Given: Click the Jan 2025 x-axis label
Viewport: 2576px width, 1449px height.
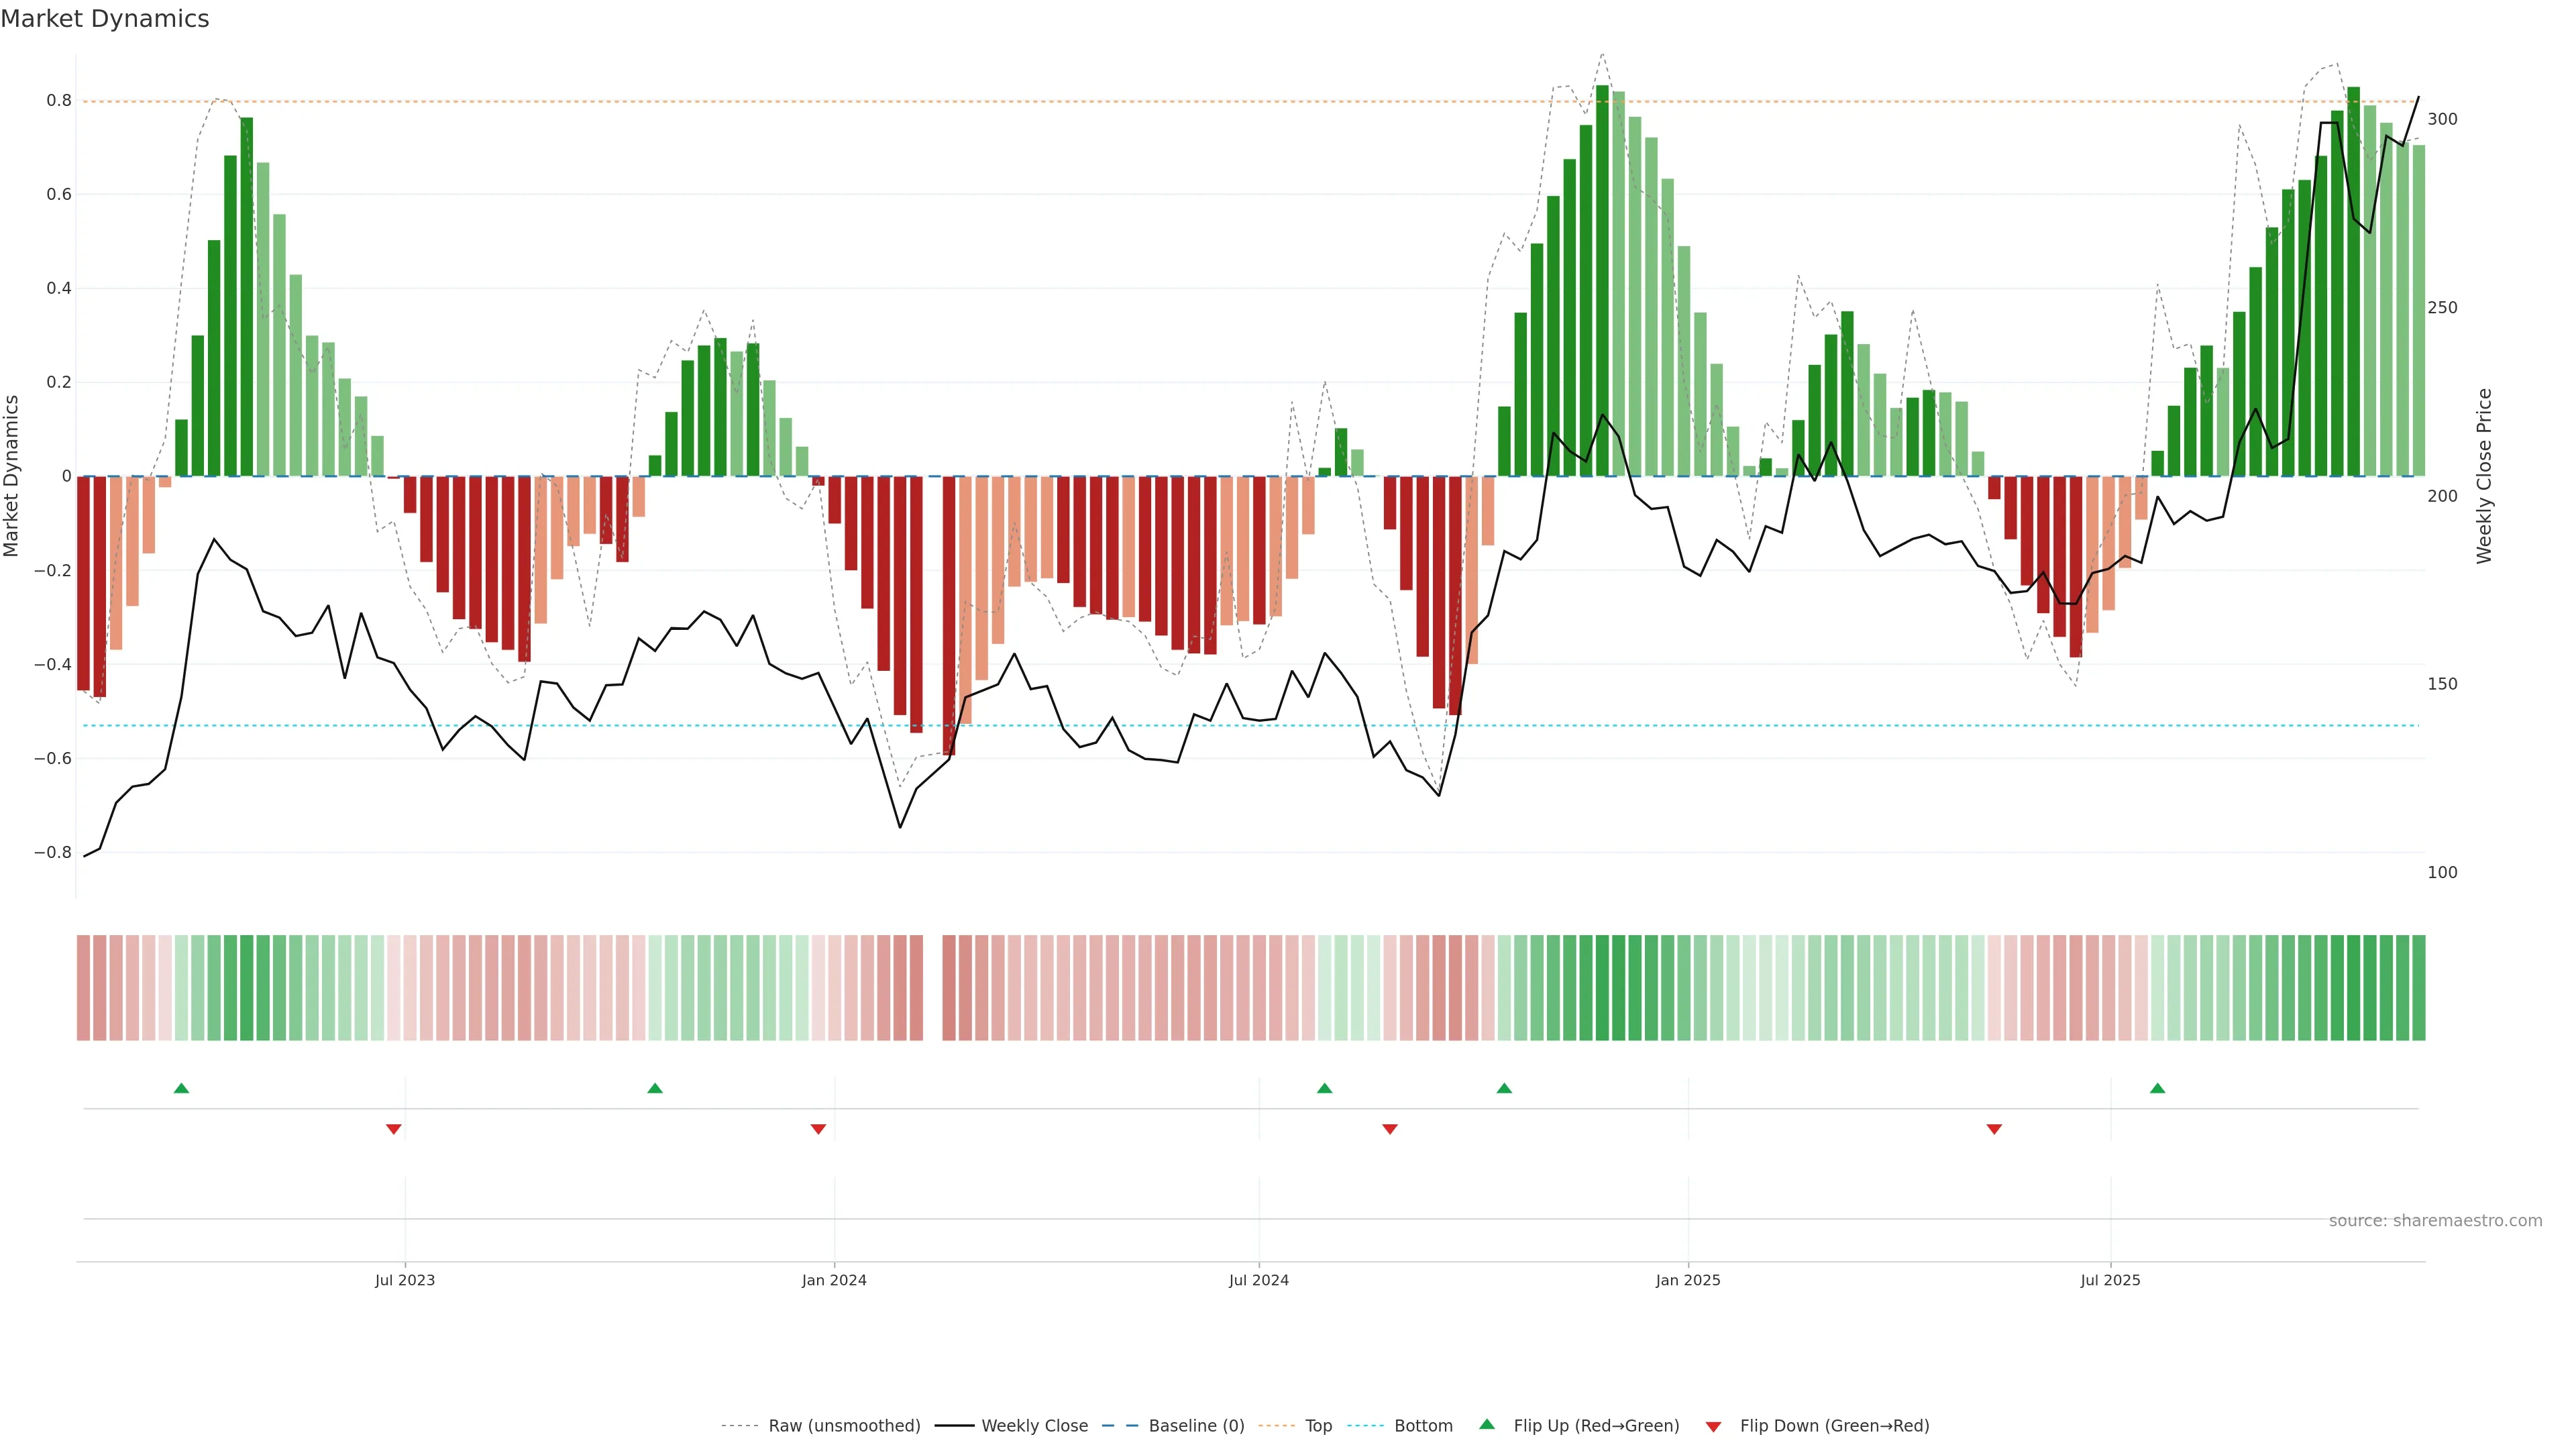Looking at the screenshot, I should (x=1688, y=1280).
